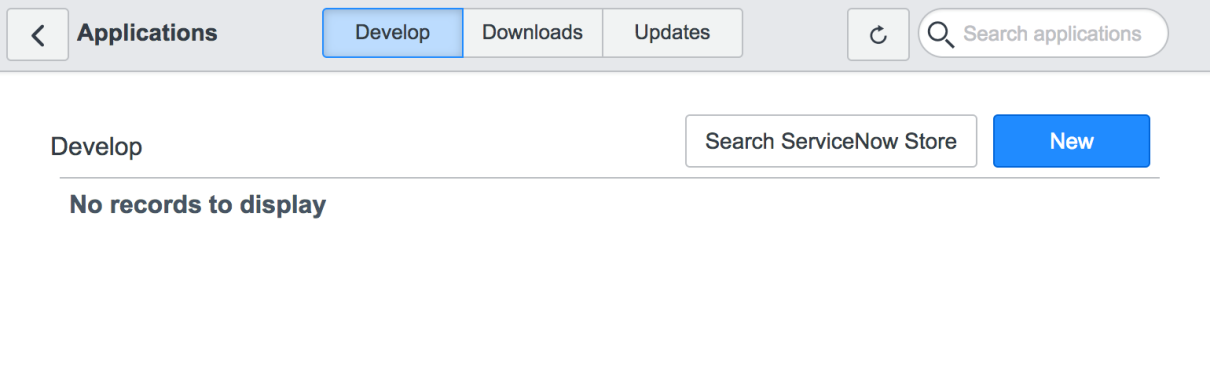This screenshot has height=365, width=1210.
Task: Focus the Search applications input field
Action: 1043,34
